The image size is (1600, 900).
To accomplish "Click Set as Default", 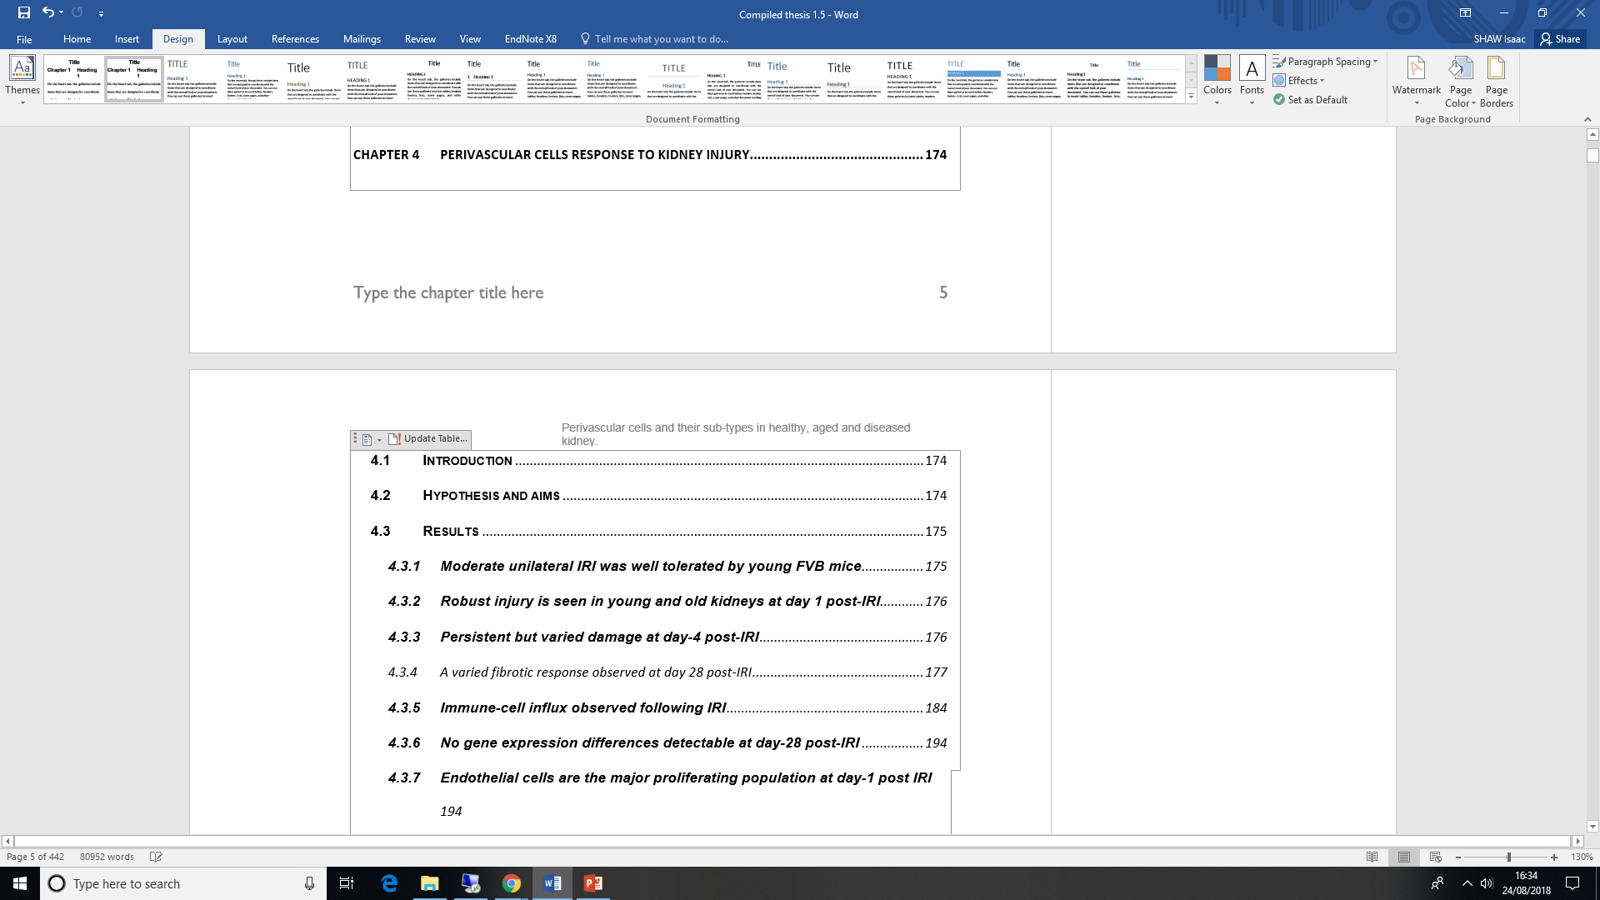I will click(x=1310, y=100).
